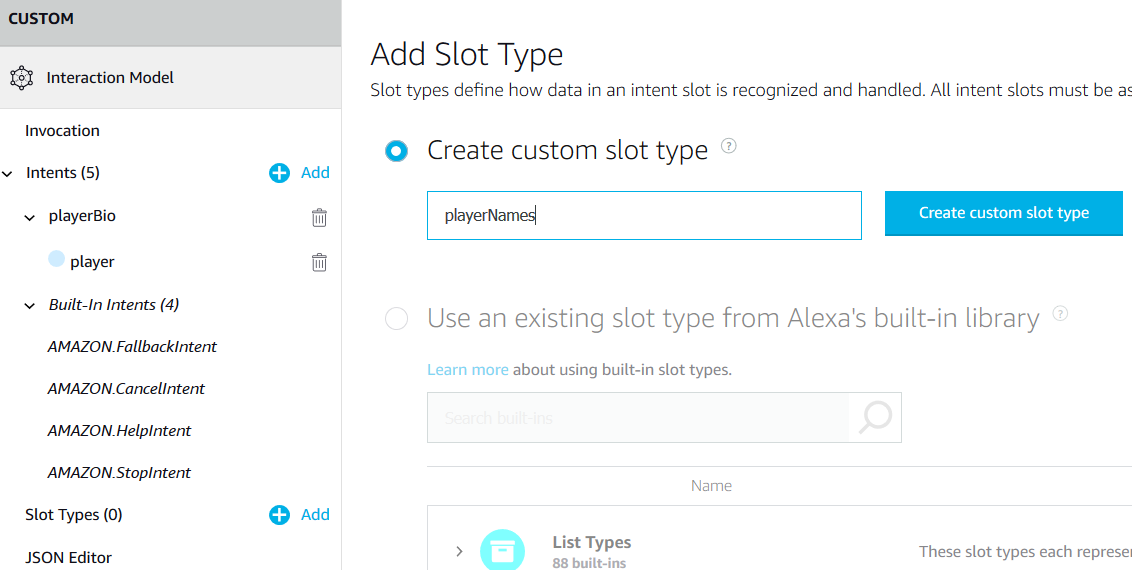Click the playerNames slot type name field
This screenshot has width=1132, height=570.
click(643, 215)
